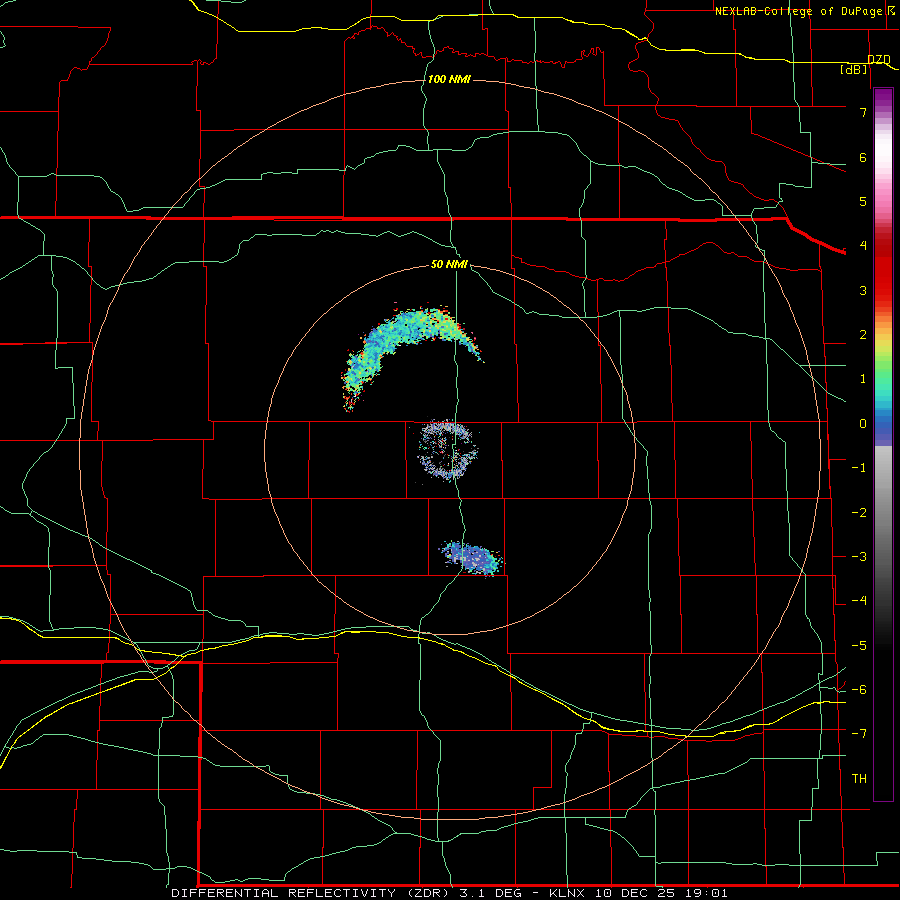Click the '5' value on the color scale

point(863,201)
